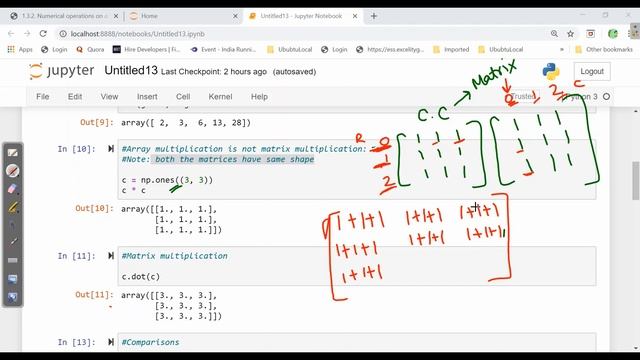The width and height of the screenshot is (640, 360).
Task: Reload the page with the refresh icon
Action: [43, 34]
